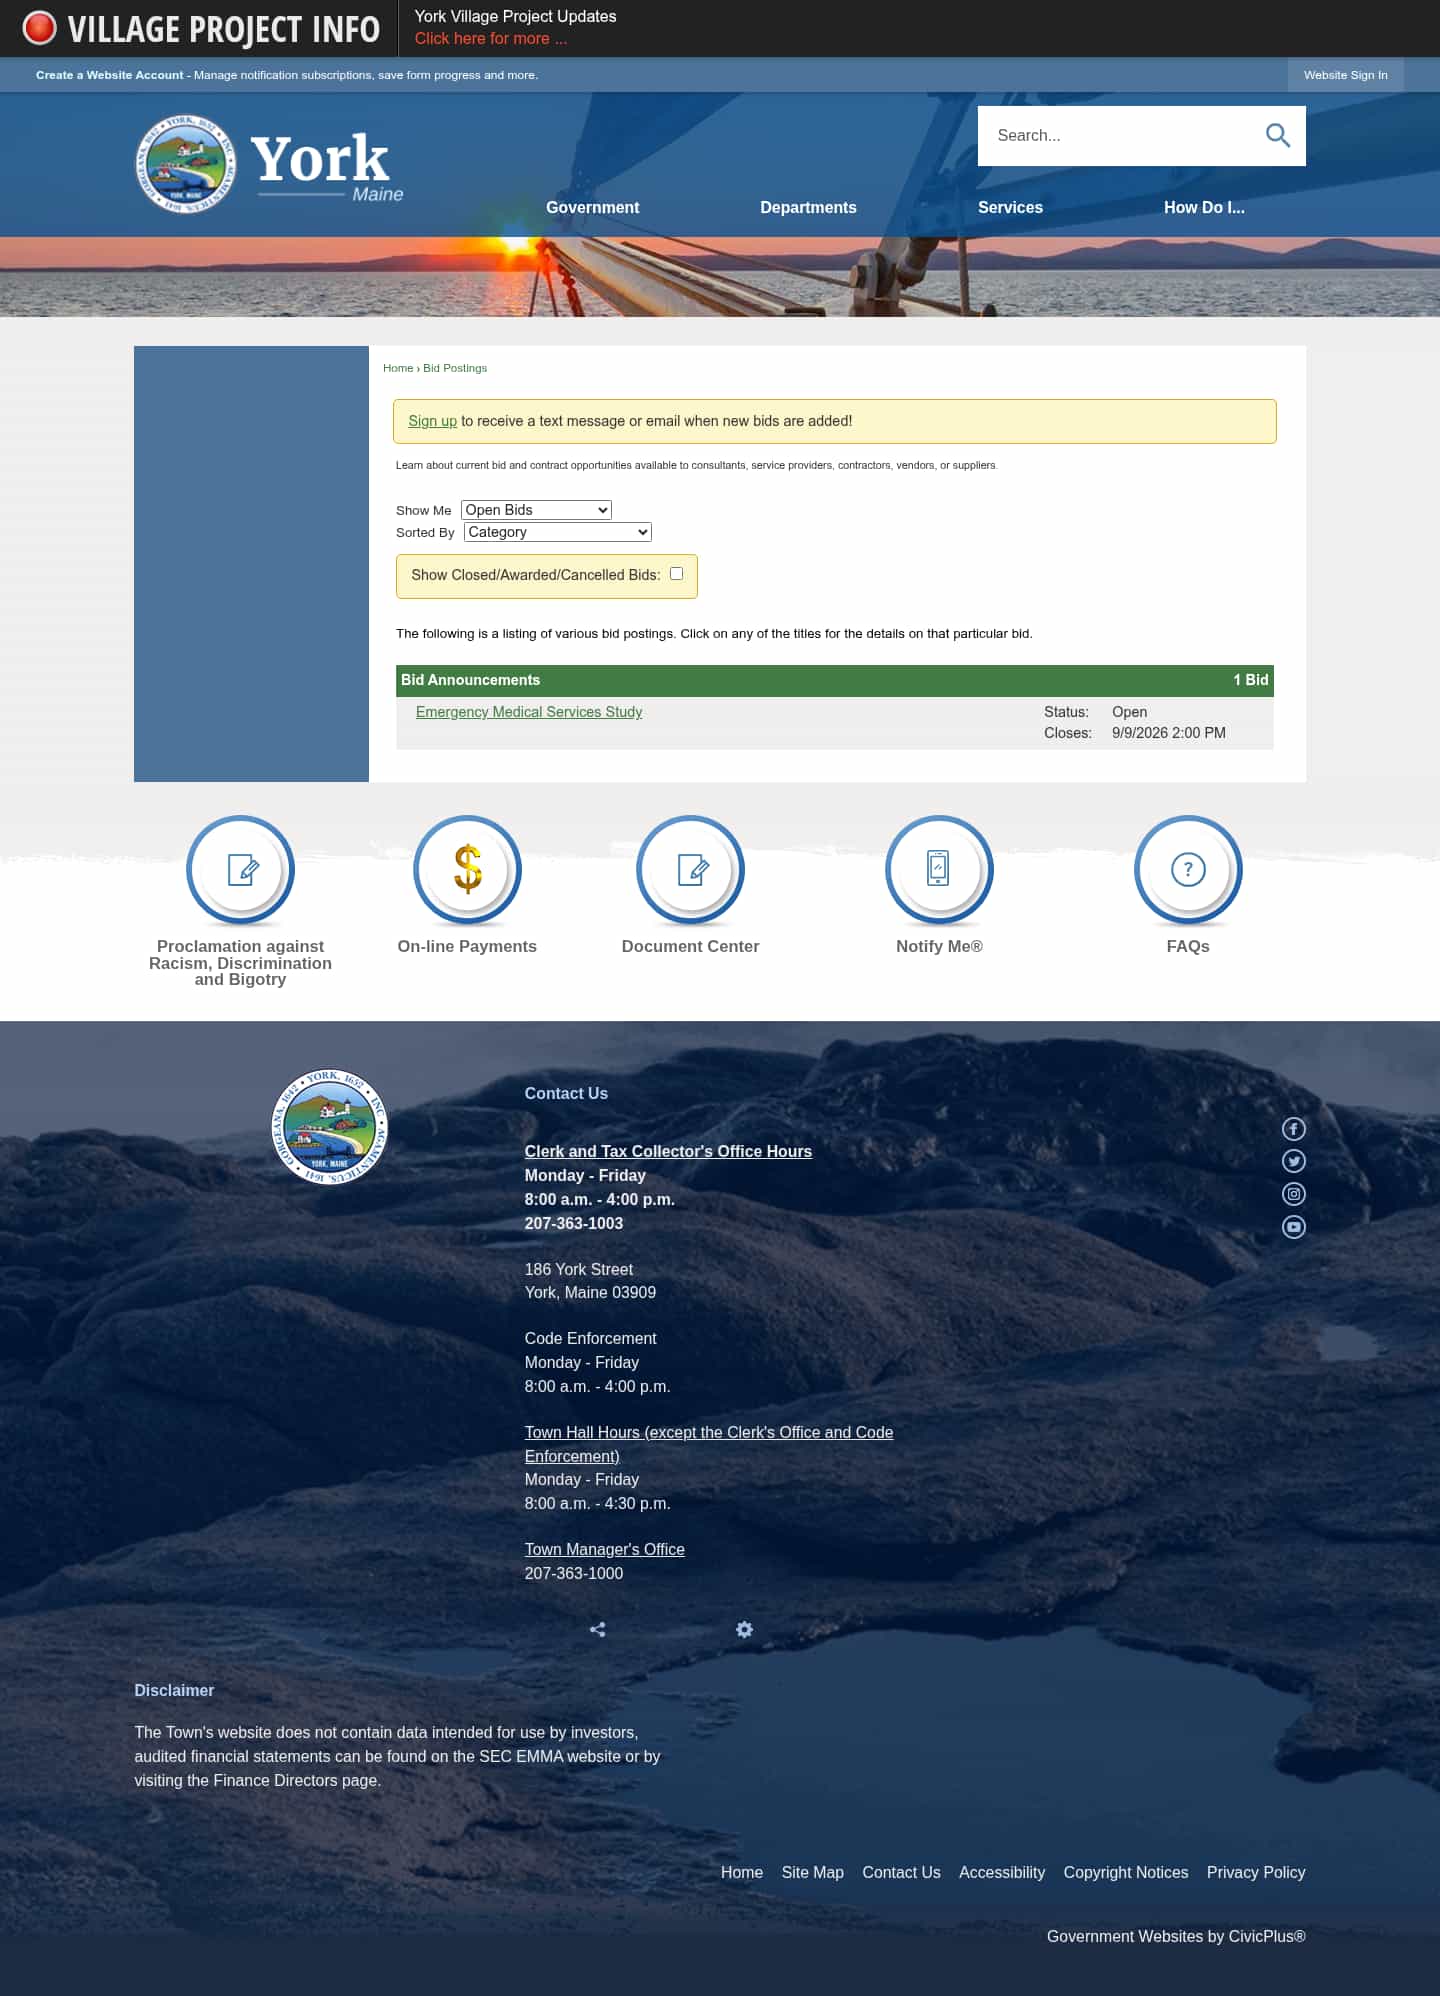Open the Document Center icon

[x=690, y=870]
